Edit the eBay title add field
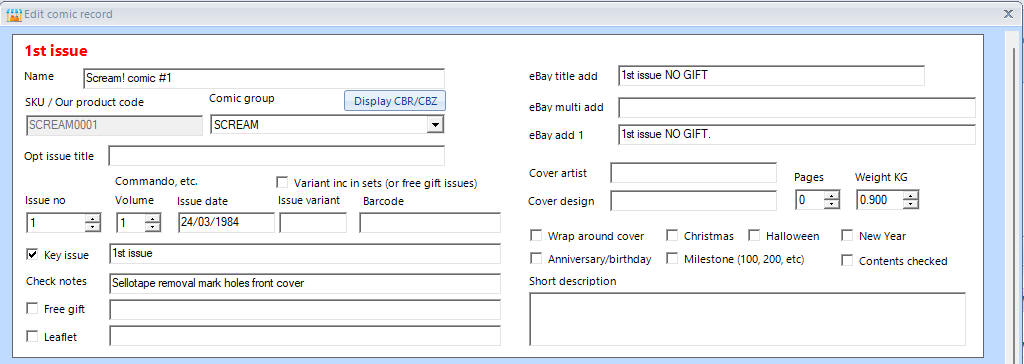The width and height of the screenshot is (1024, 364). (x=771, y=76)
